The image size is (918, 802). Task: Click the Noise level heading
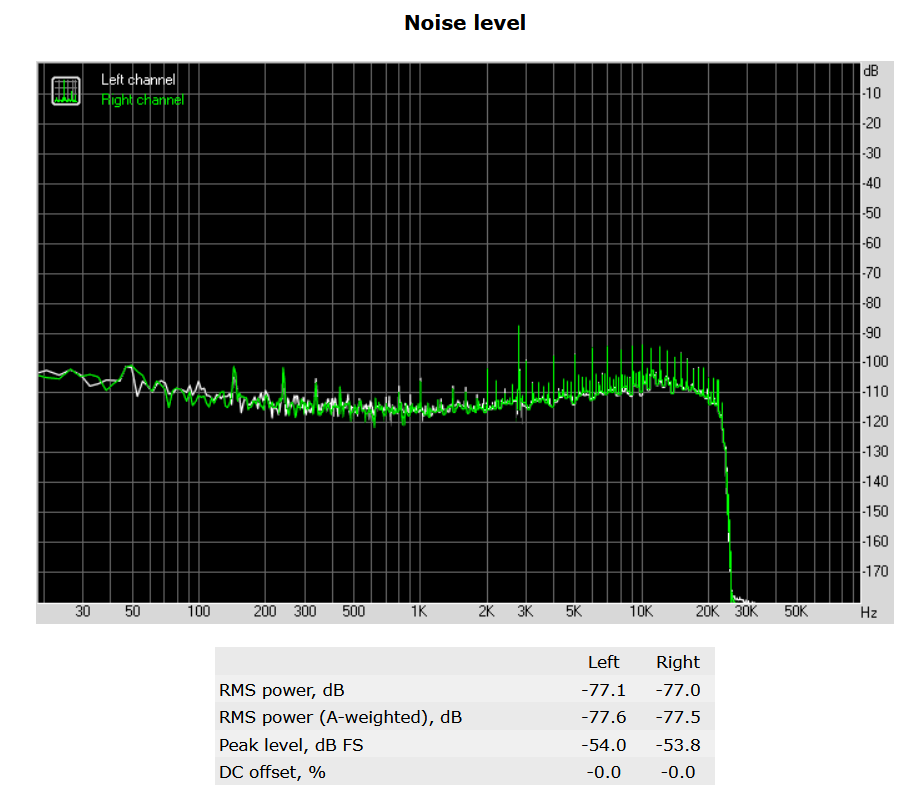[x=465, y=23]
